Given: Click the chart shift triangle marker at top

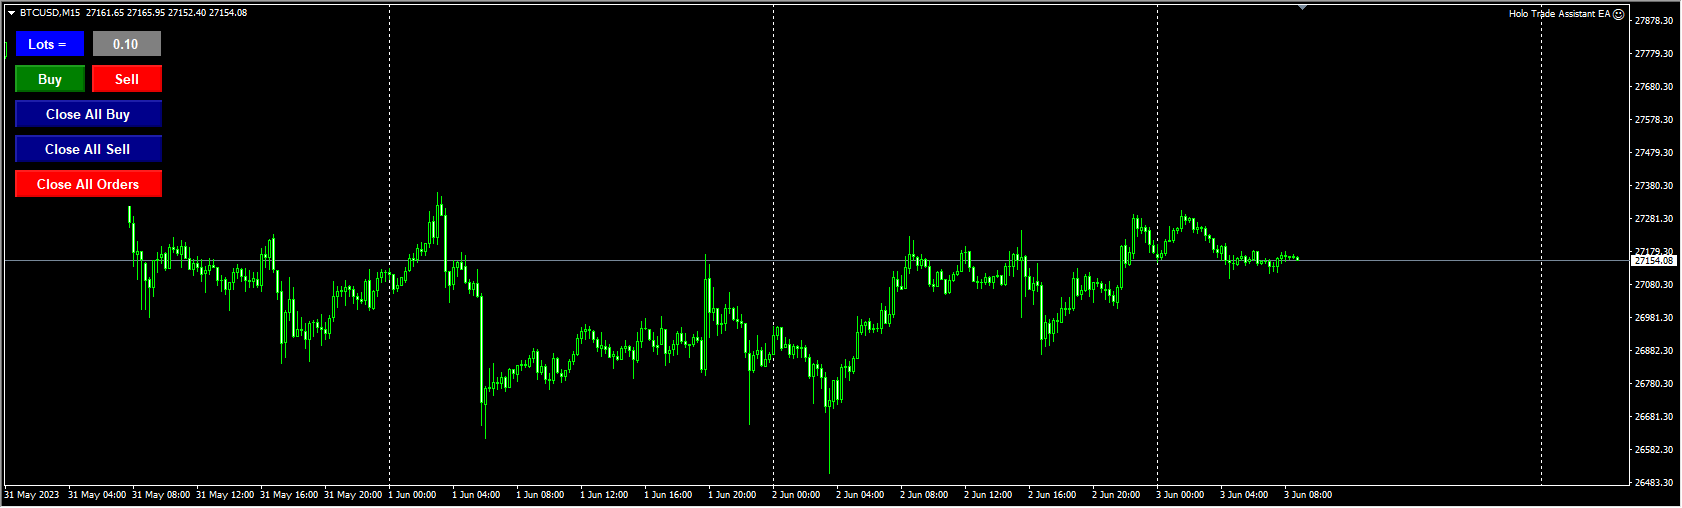Looking at the screenshot, I should coord(1302,7).
